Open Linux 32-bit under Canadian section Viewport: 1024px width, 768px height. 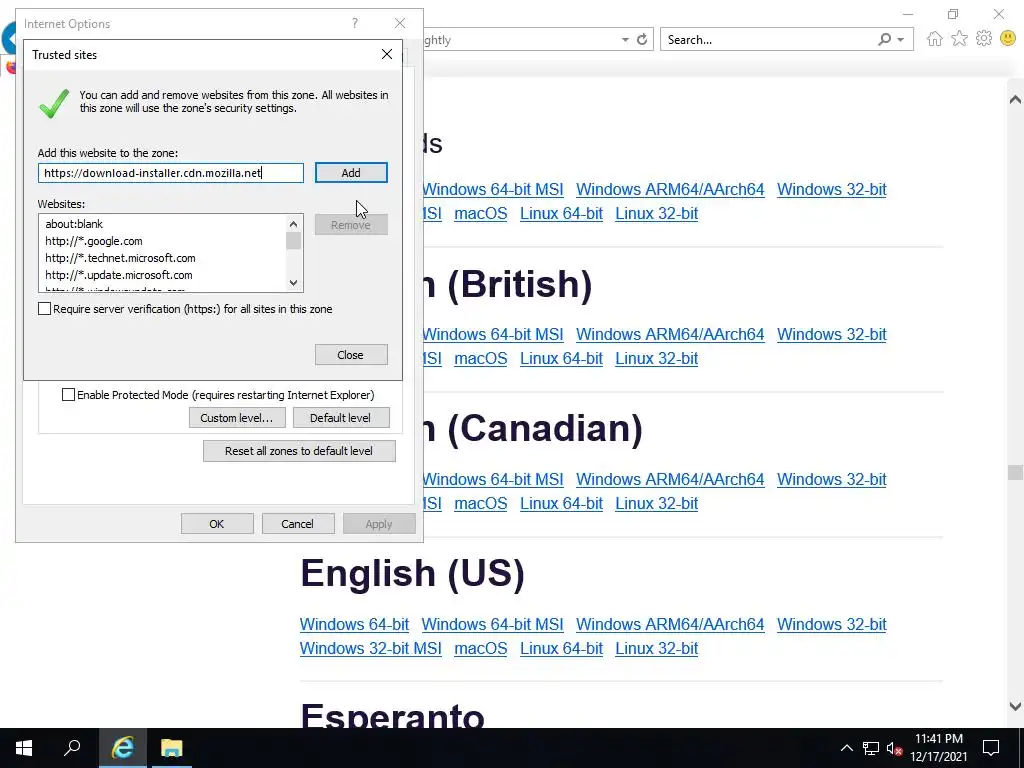tap(656, 504)
